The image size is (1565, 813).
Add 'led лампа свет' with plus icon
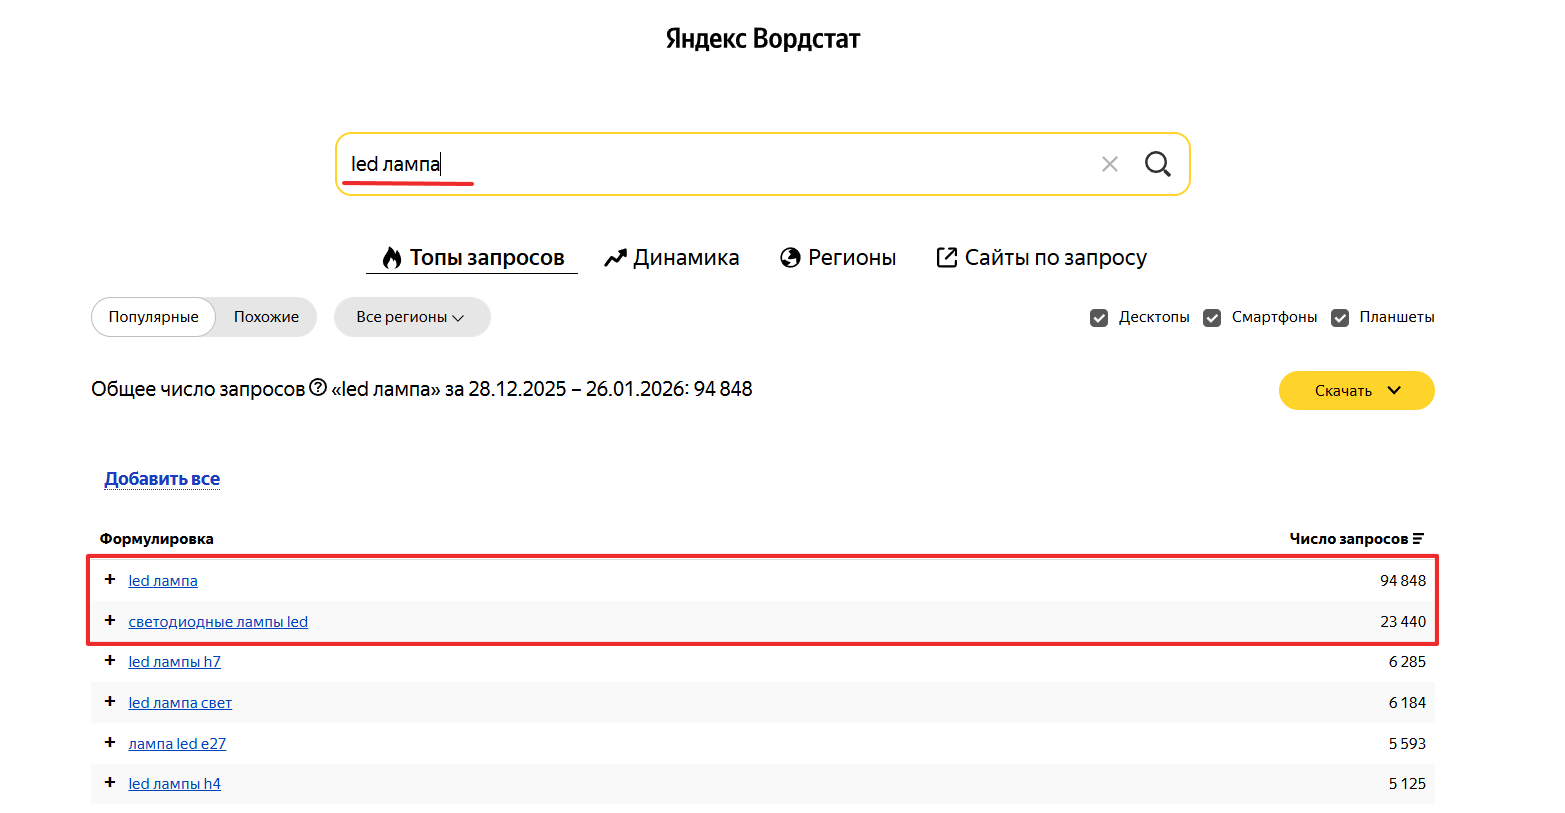tap(110, 702)
